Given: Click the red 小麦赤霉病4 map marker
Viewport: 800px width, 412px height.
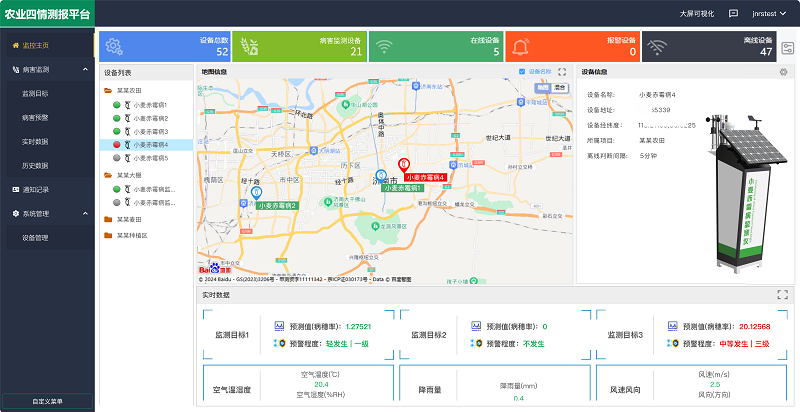Looking at the screenshot, I should (404, 164).
